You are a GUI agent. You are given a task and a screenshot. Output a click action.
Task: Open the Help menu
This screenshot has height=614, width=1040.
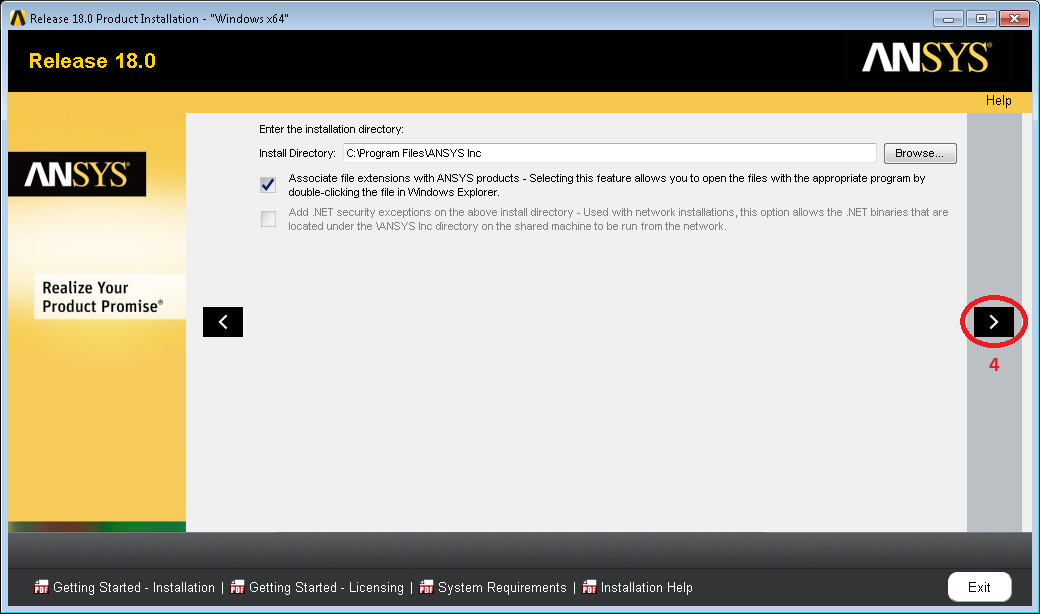(998, 100)
